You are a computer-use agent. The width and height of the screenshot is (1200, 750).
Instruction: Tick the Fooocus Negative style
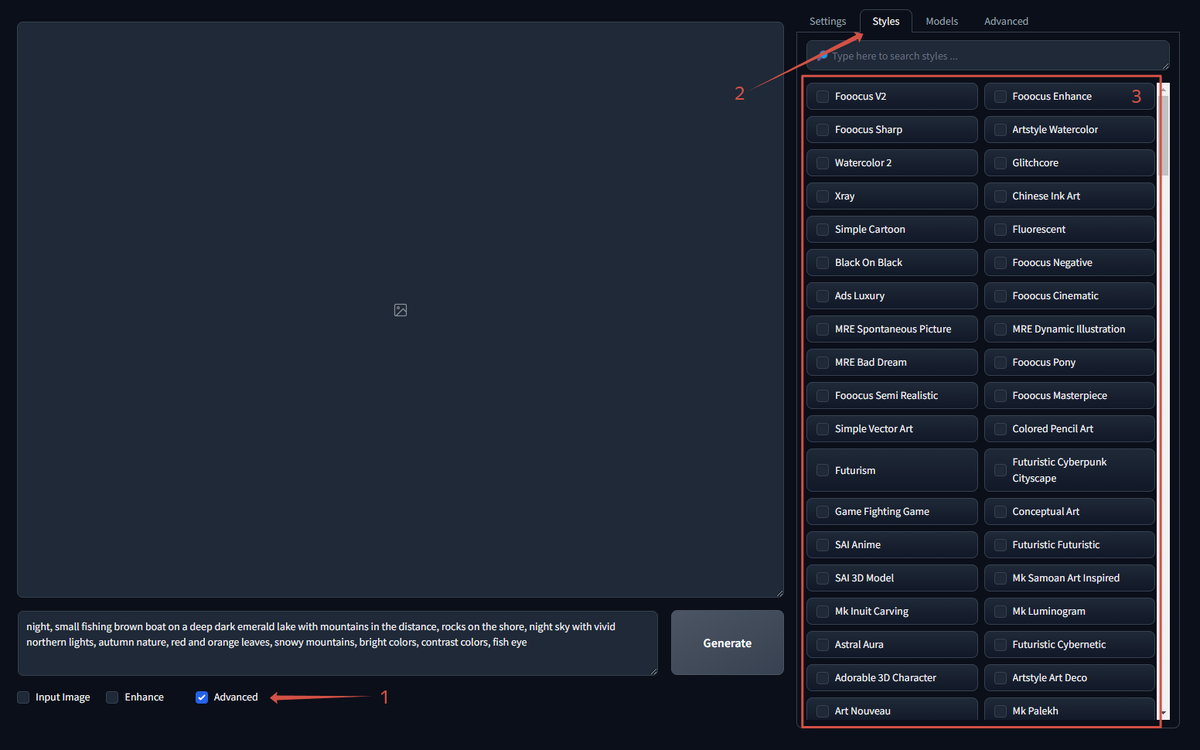tap(1000, 262)
